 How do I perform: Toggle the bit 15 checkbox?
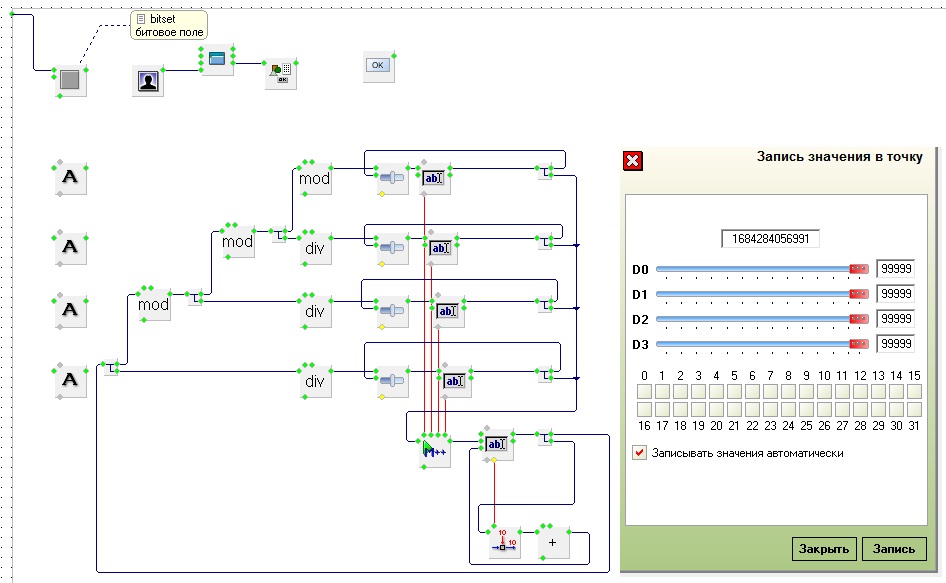pos(914,391)
